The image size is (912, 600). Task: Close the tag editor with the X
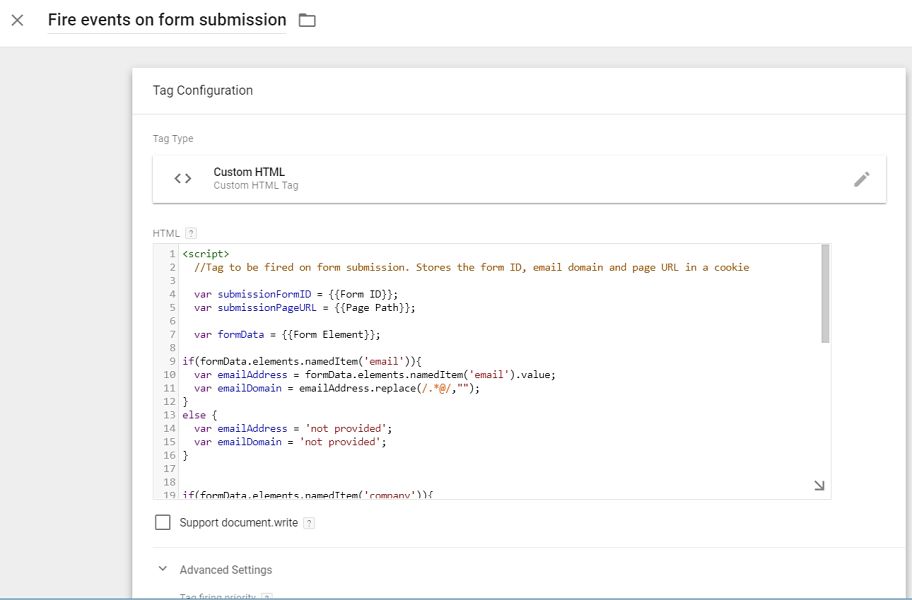click(17, 20)
